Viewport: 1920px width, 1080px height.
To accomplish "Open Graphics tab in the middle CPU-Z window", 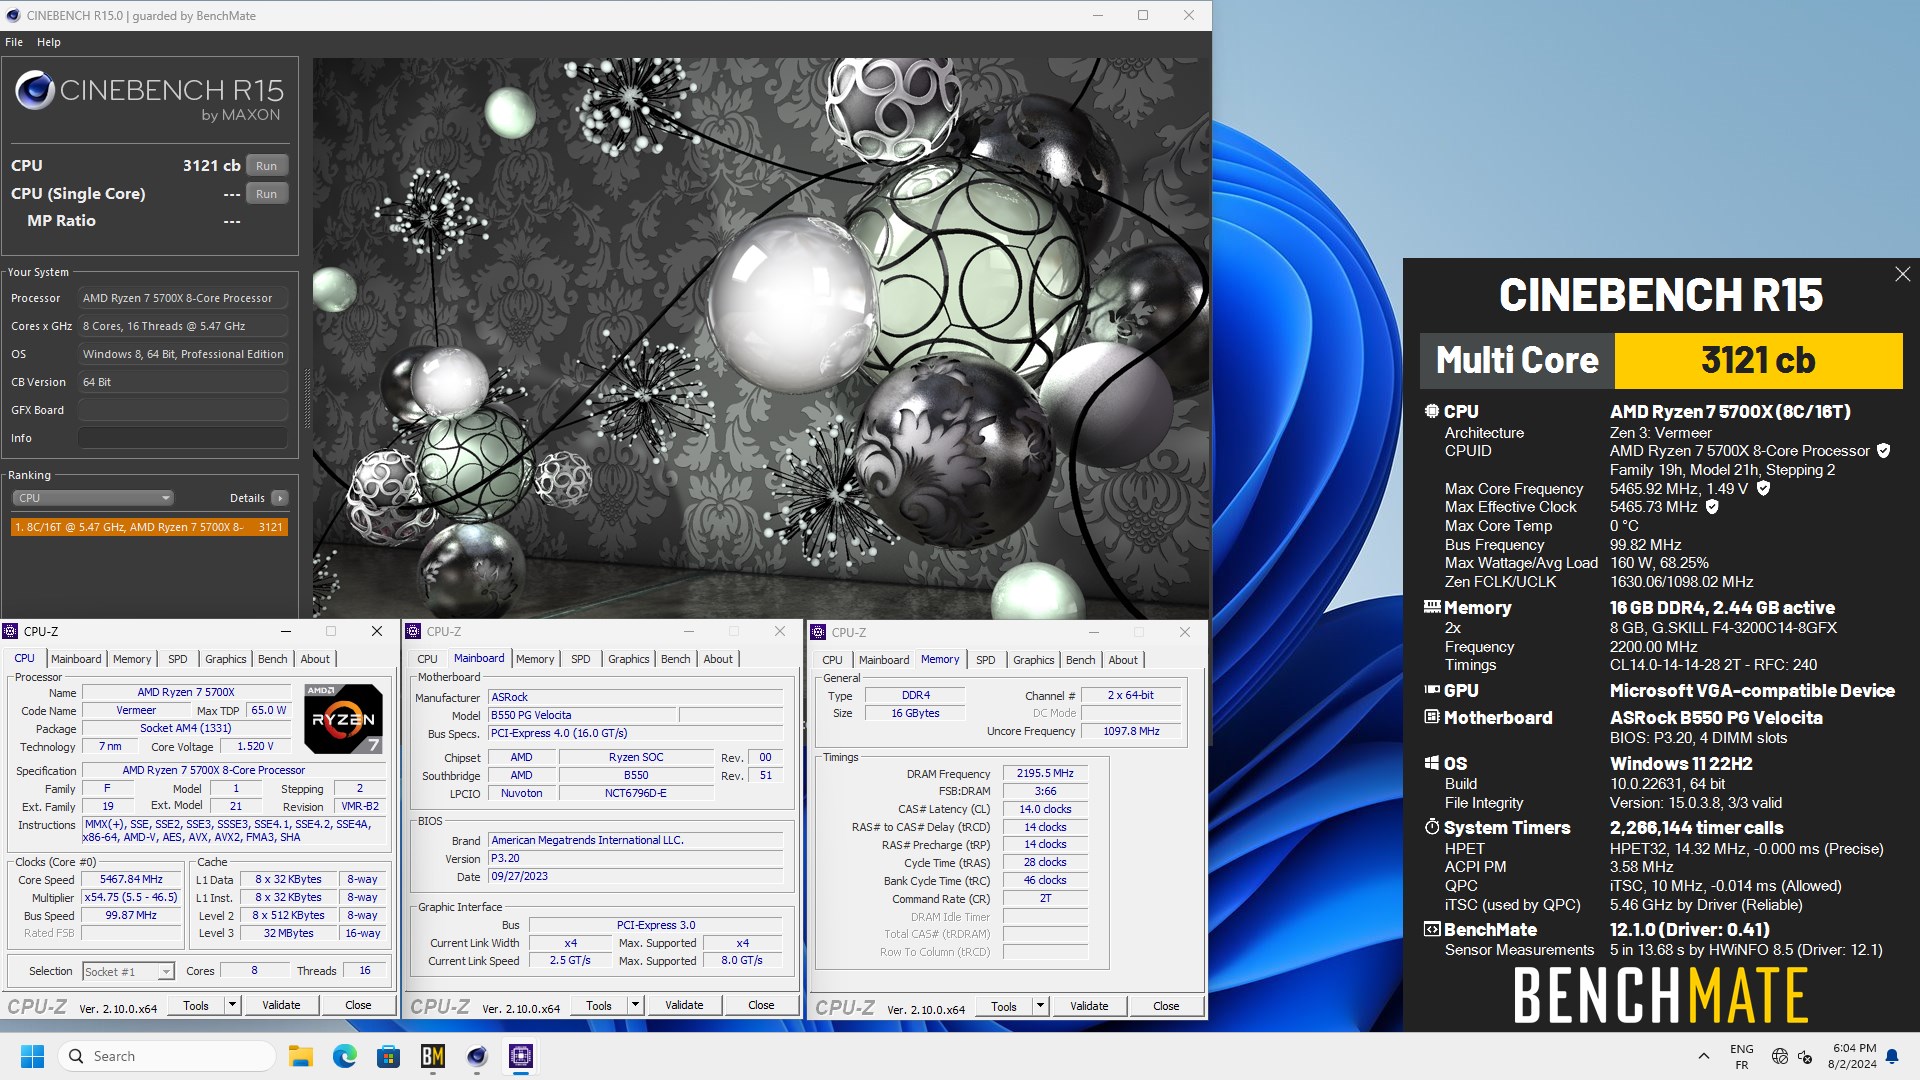I will 628,659.
